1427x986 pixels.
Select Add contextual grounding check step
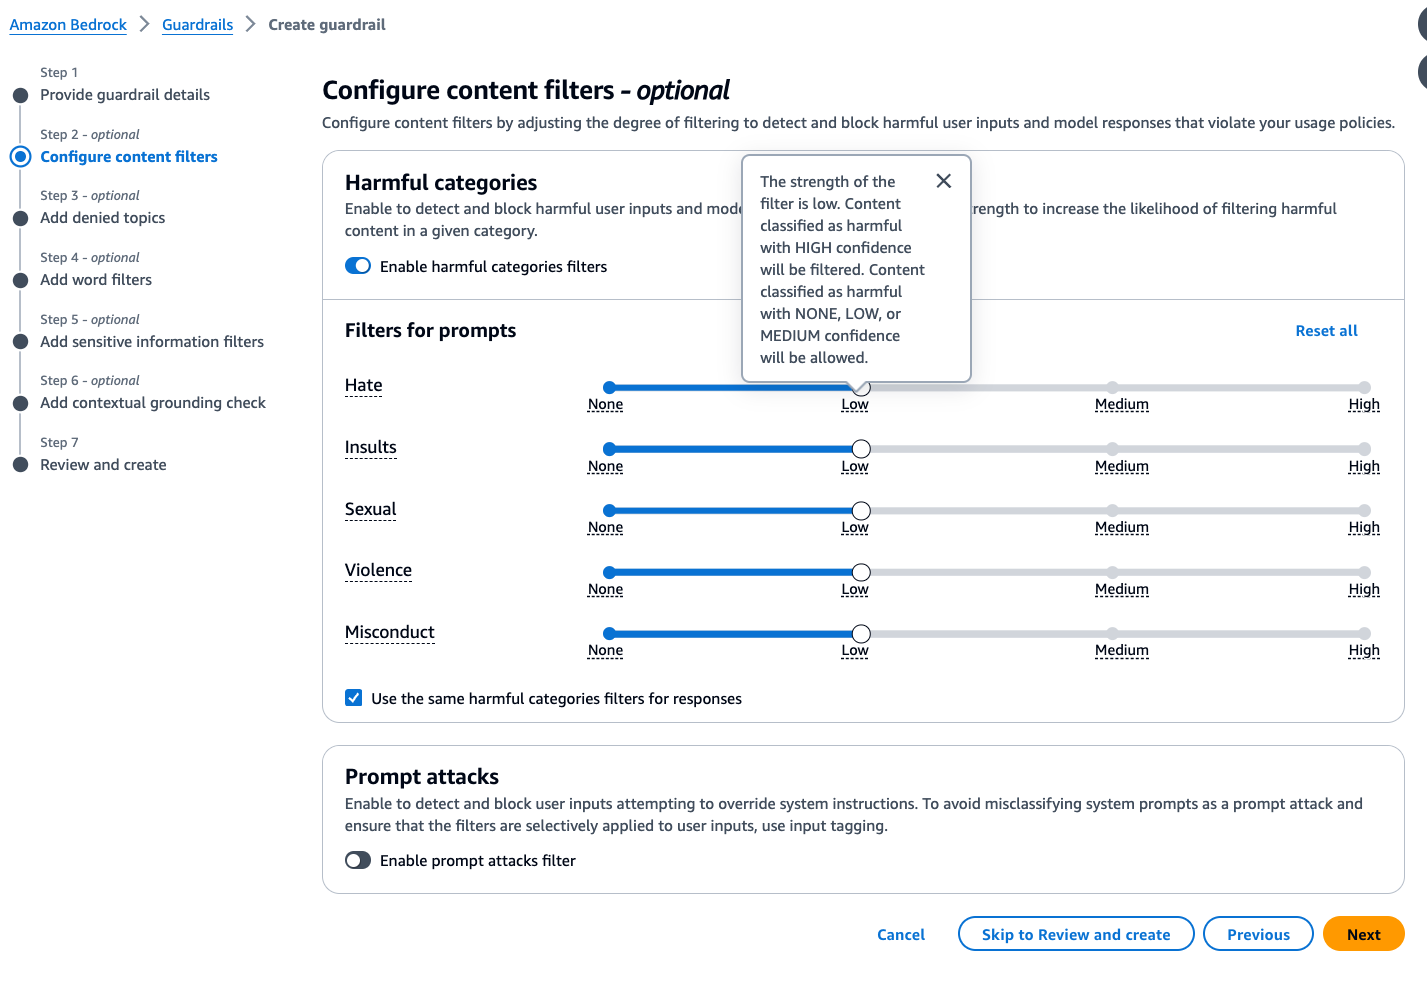(x=153, y=403)
